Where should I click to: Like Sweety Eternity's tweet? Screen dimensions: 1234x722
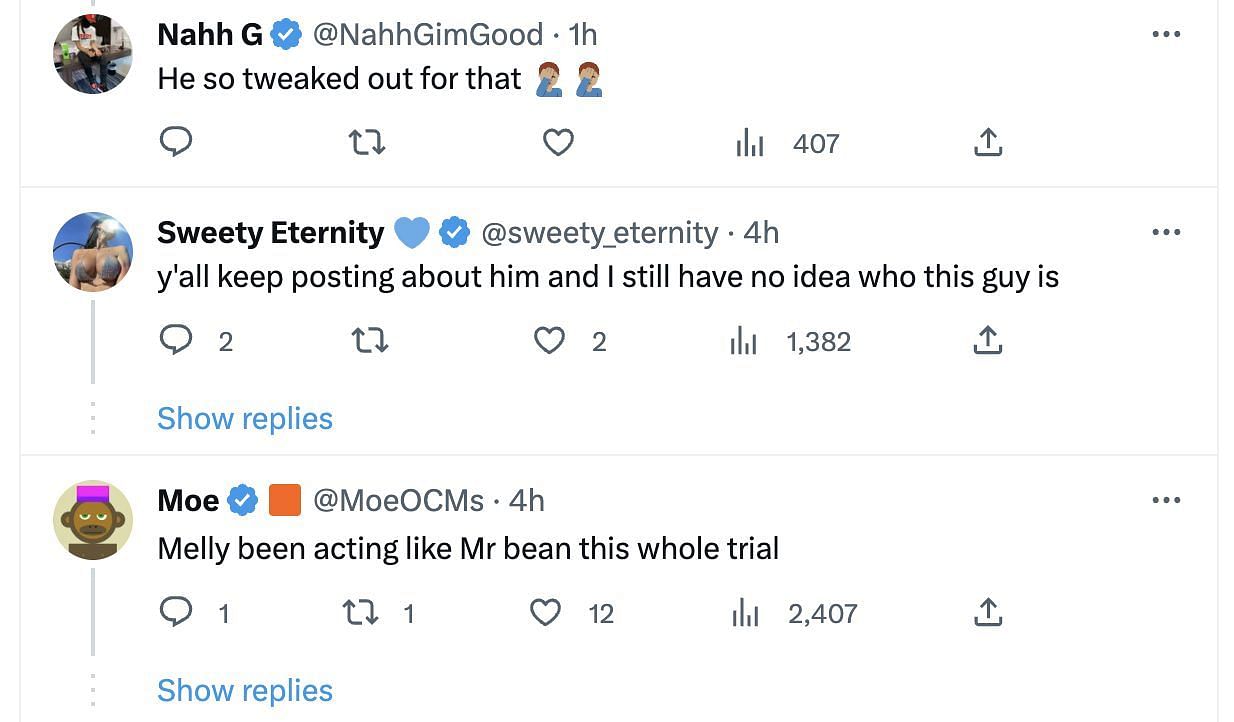pos(570,341)
